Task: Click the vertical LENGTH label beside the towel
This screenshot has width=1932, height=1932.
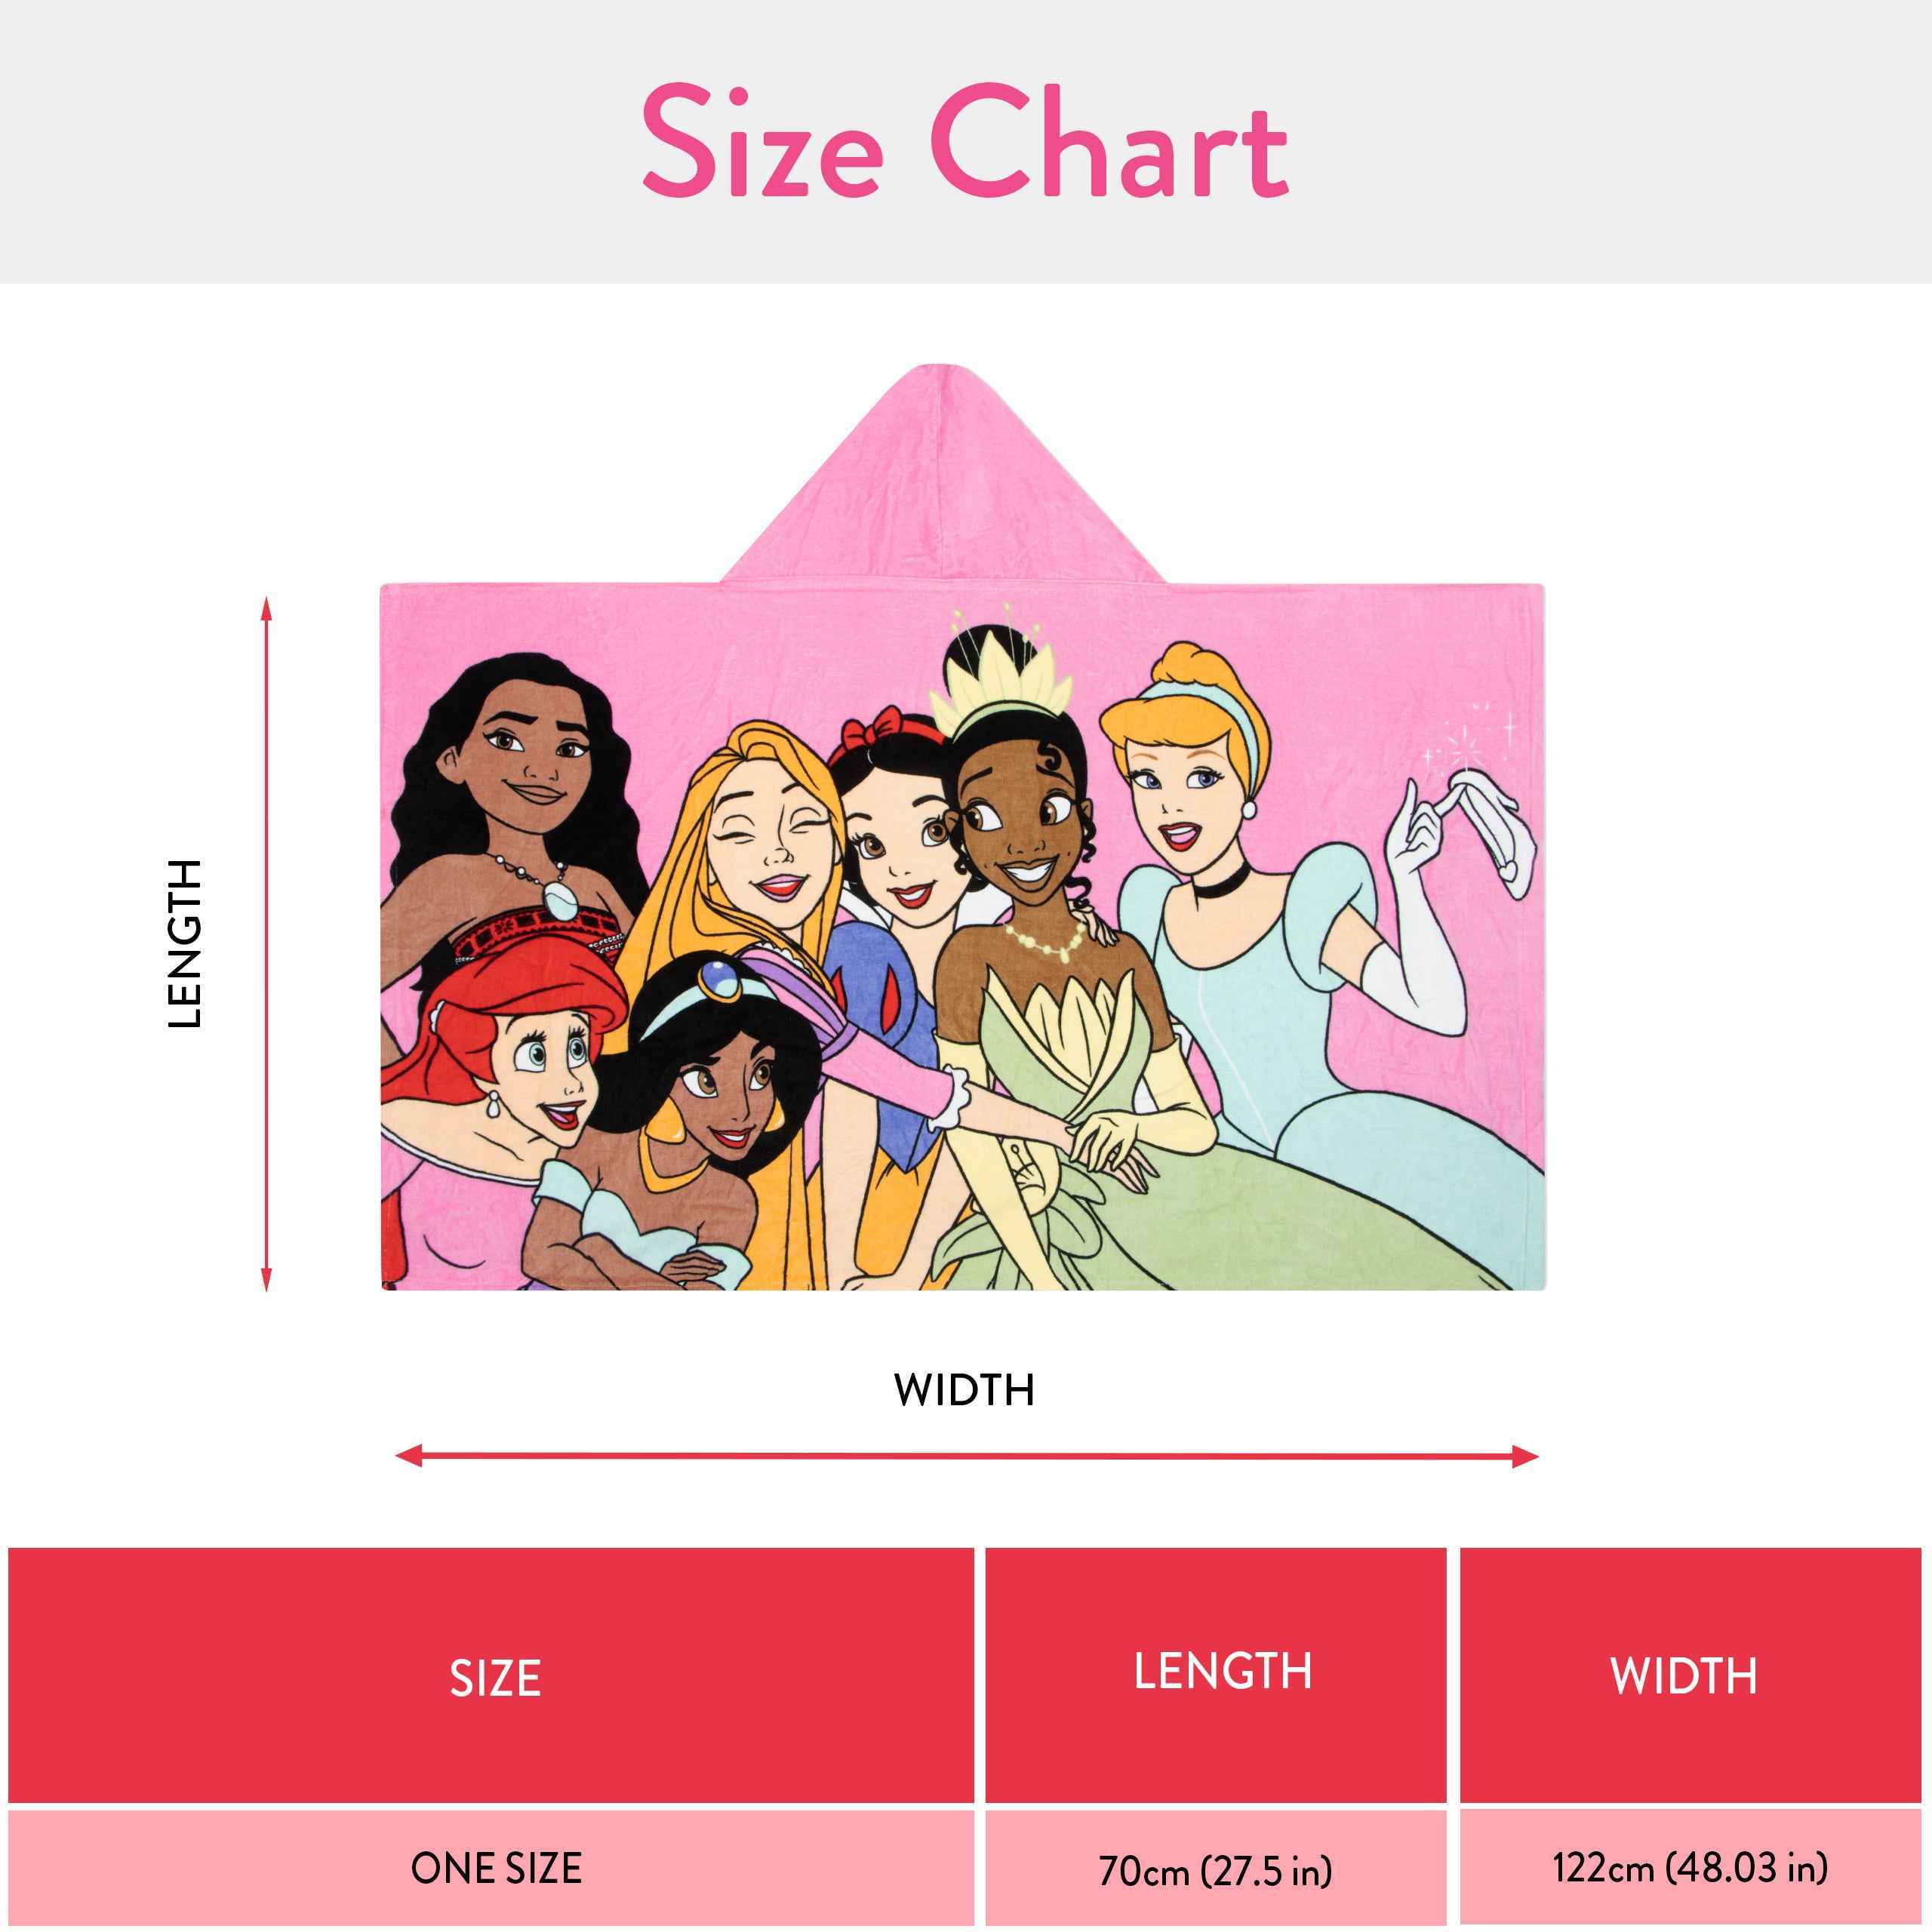Action: pyautogui.click(x=186, y=943)
